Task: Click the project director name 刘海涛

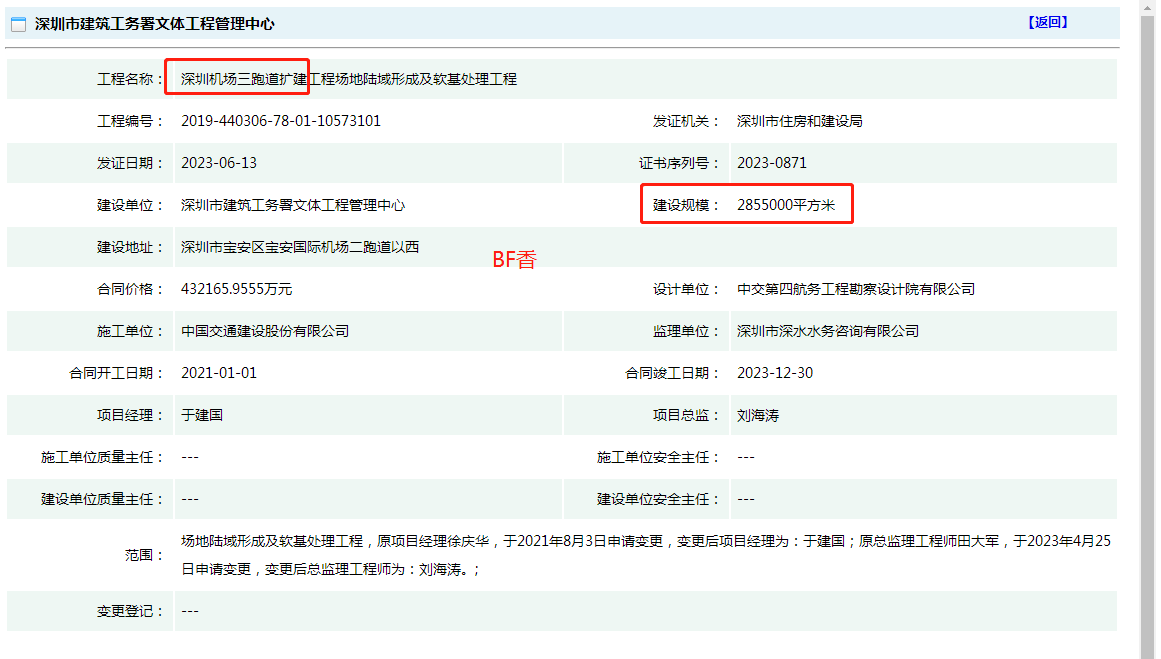Action: pos(757,415)
